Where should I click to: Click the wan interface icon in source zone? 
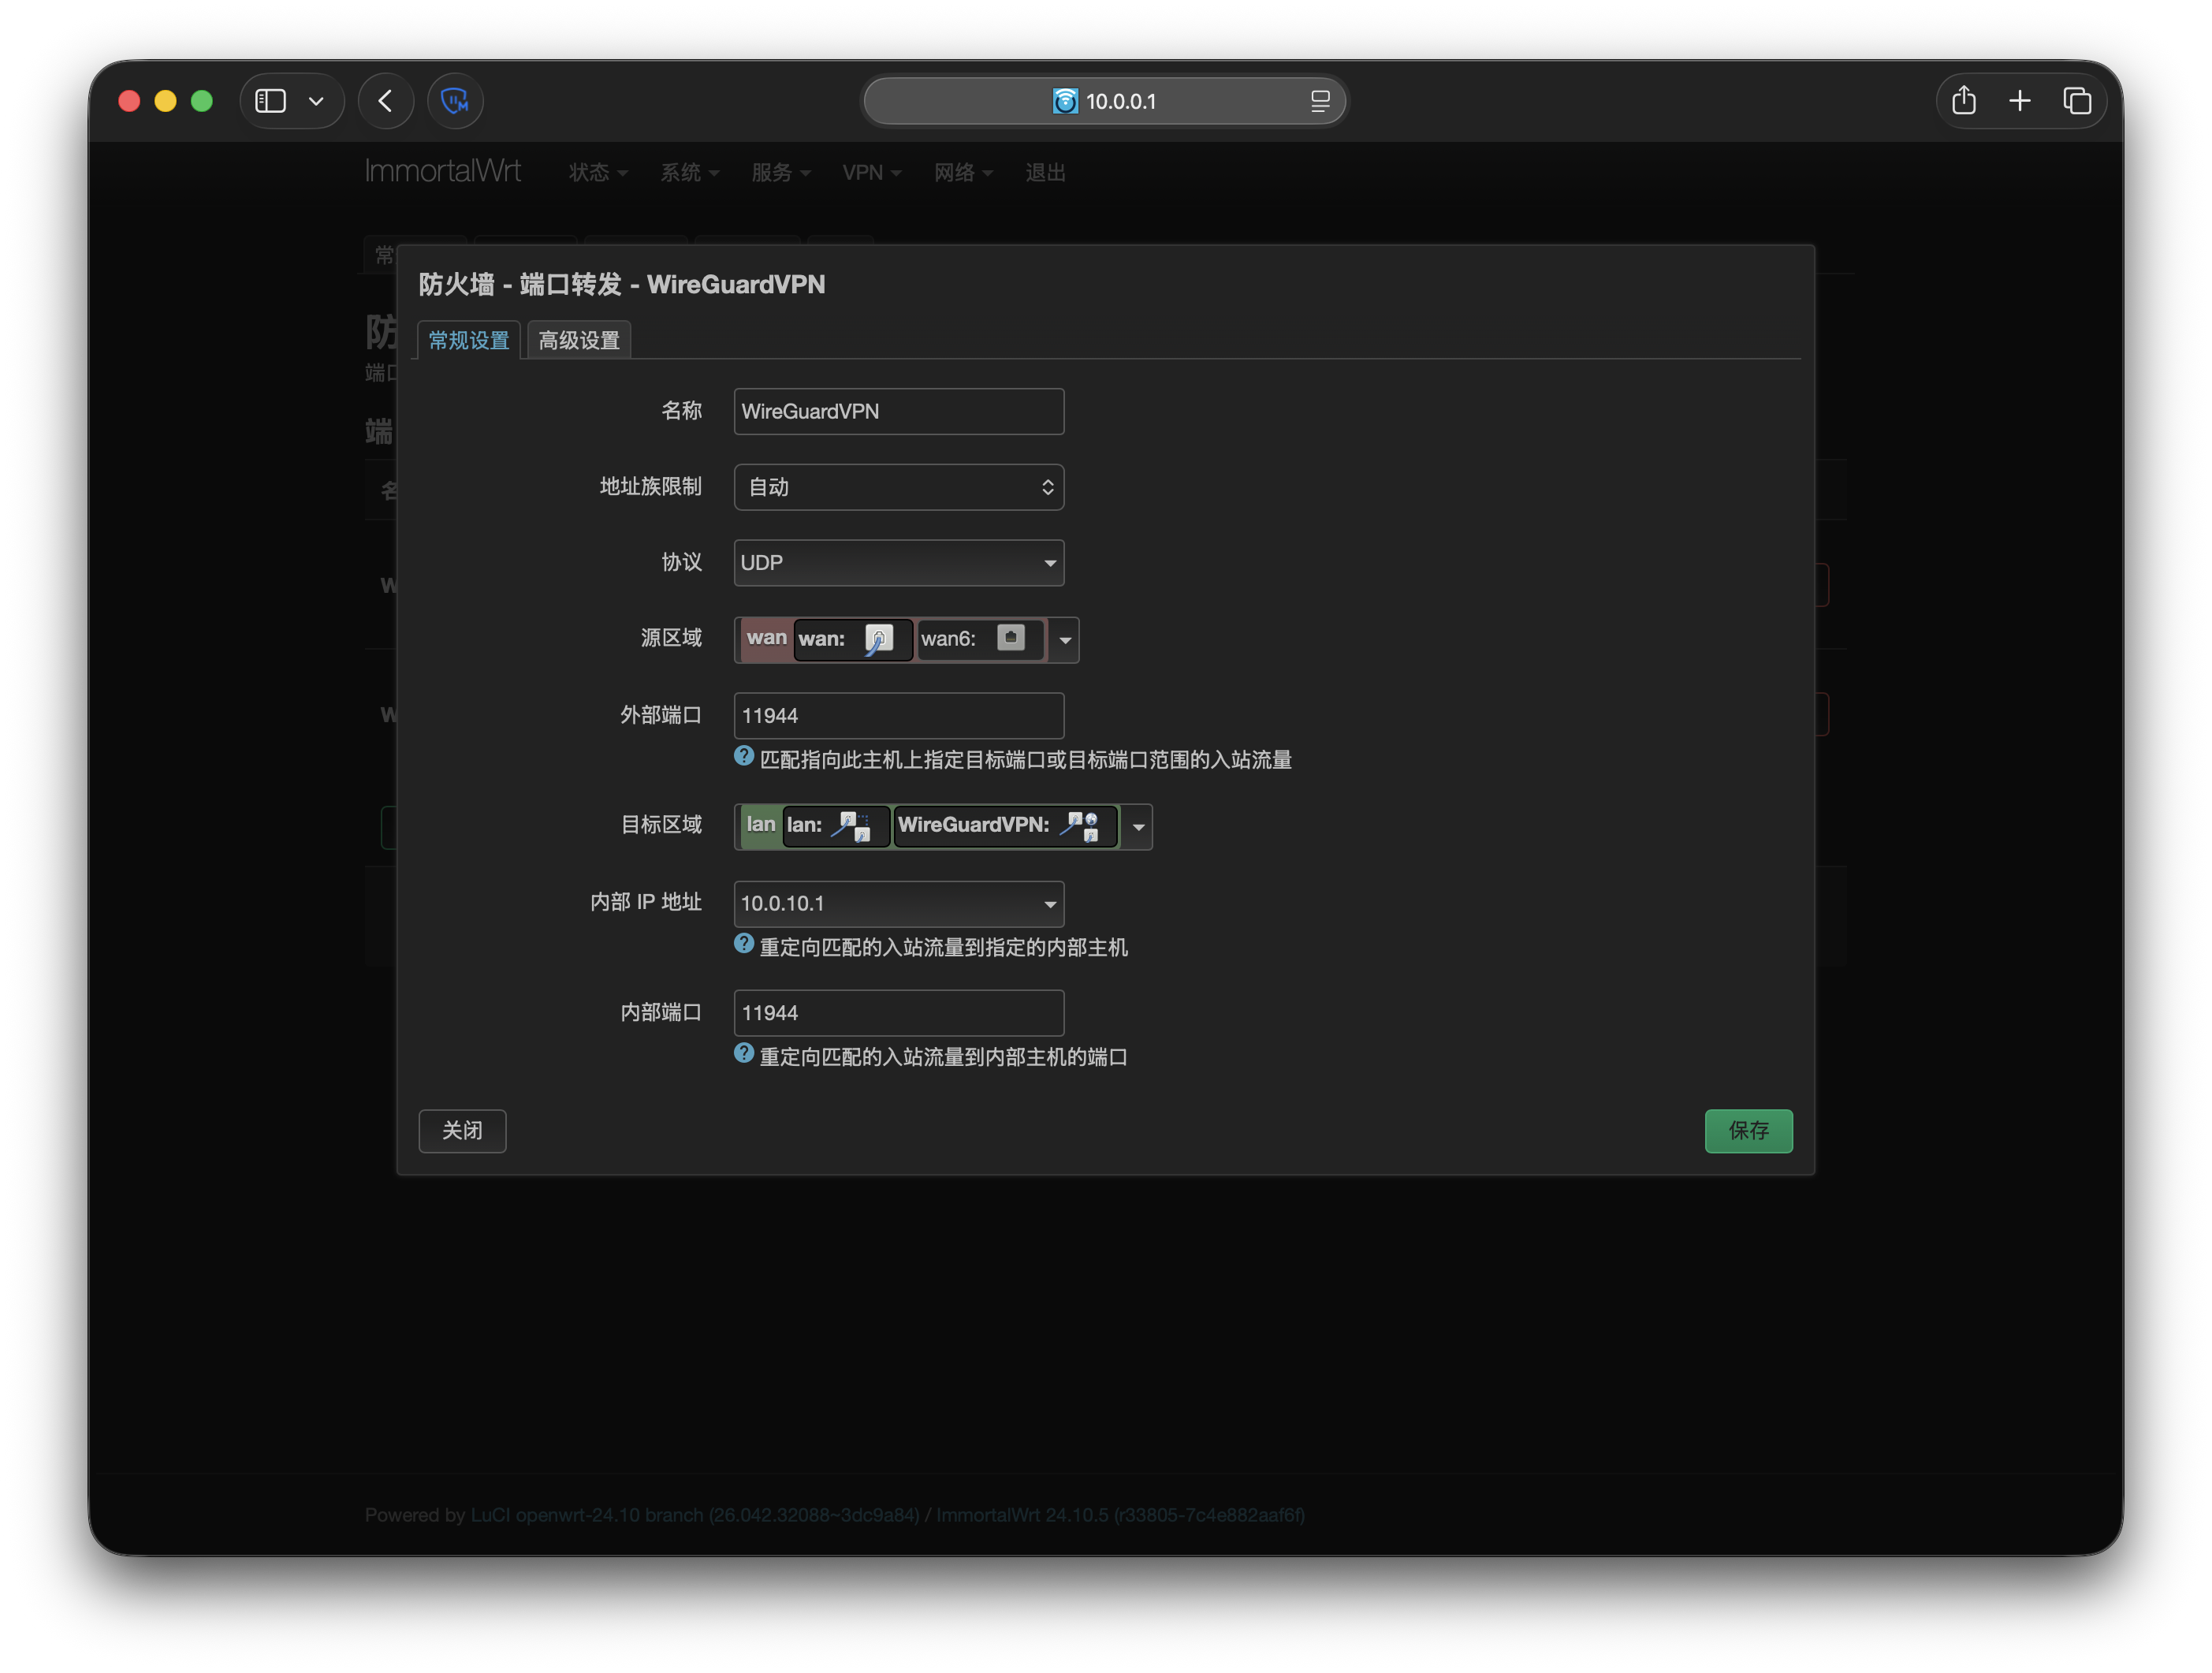(878, 639)
